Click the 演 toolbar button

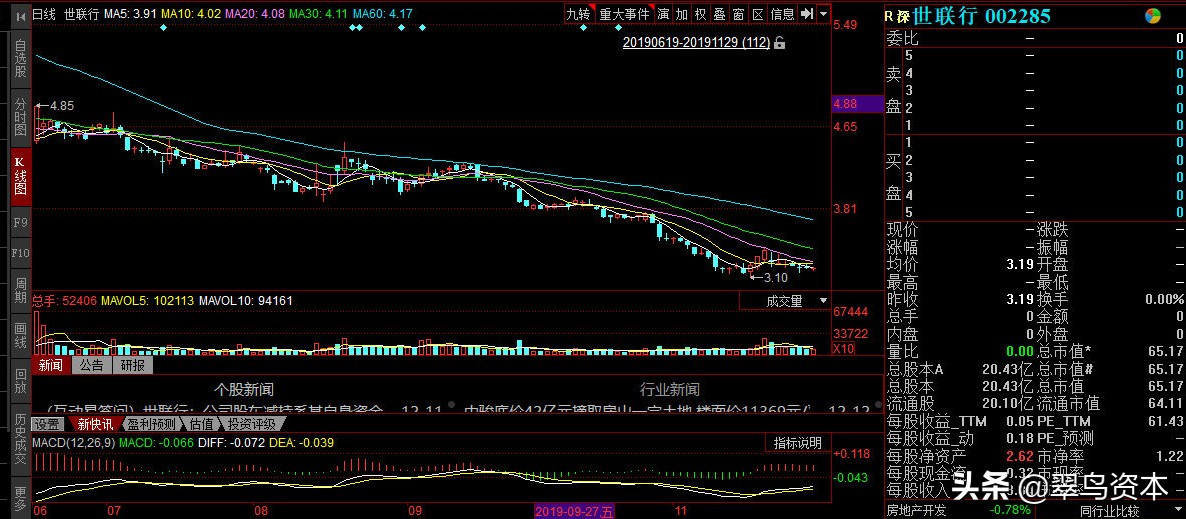663,14
